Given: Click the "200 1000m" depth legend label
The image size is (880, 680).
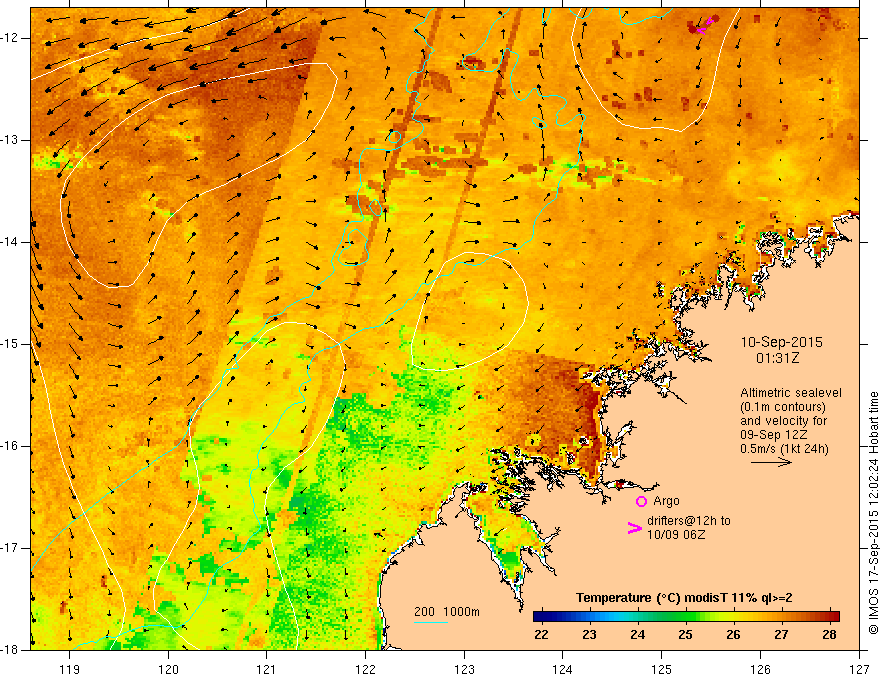Looking at the screenshot, I should (x=447, y=612).
